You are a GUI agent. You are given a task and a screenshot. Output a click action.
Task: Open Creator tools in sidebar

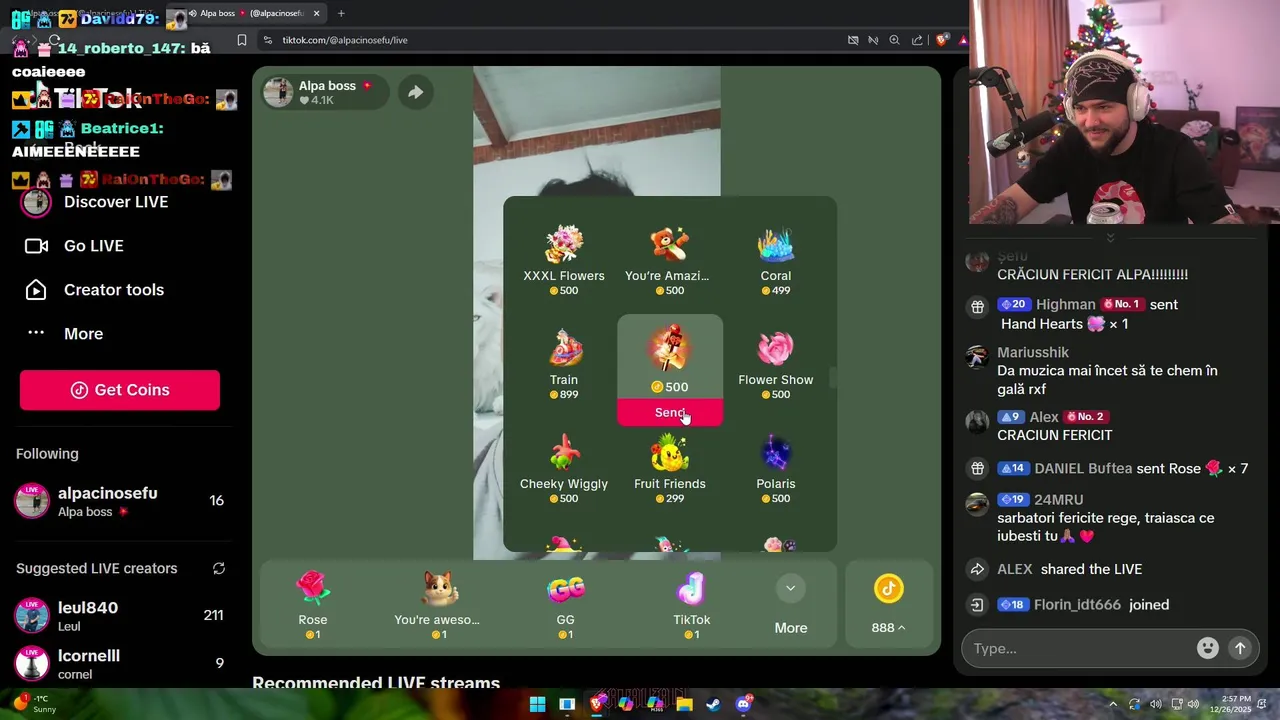coord(114,290)
